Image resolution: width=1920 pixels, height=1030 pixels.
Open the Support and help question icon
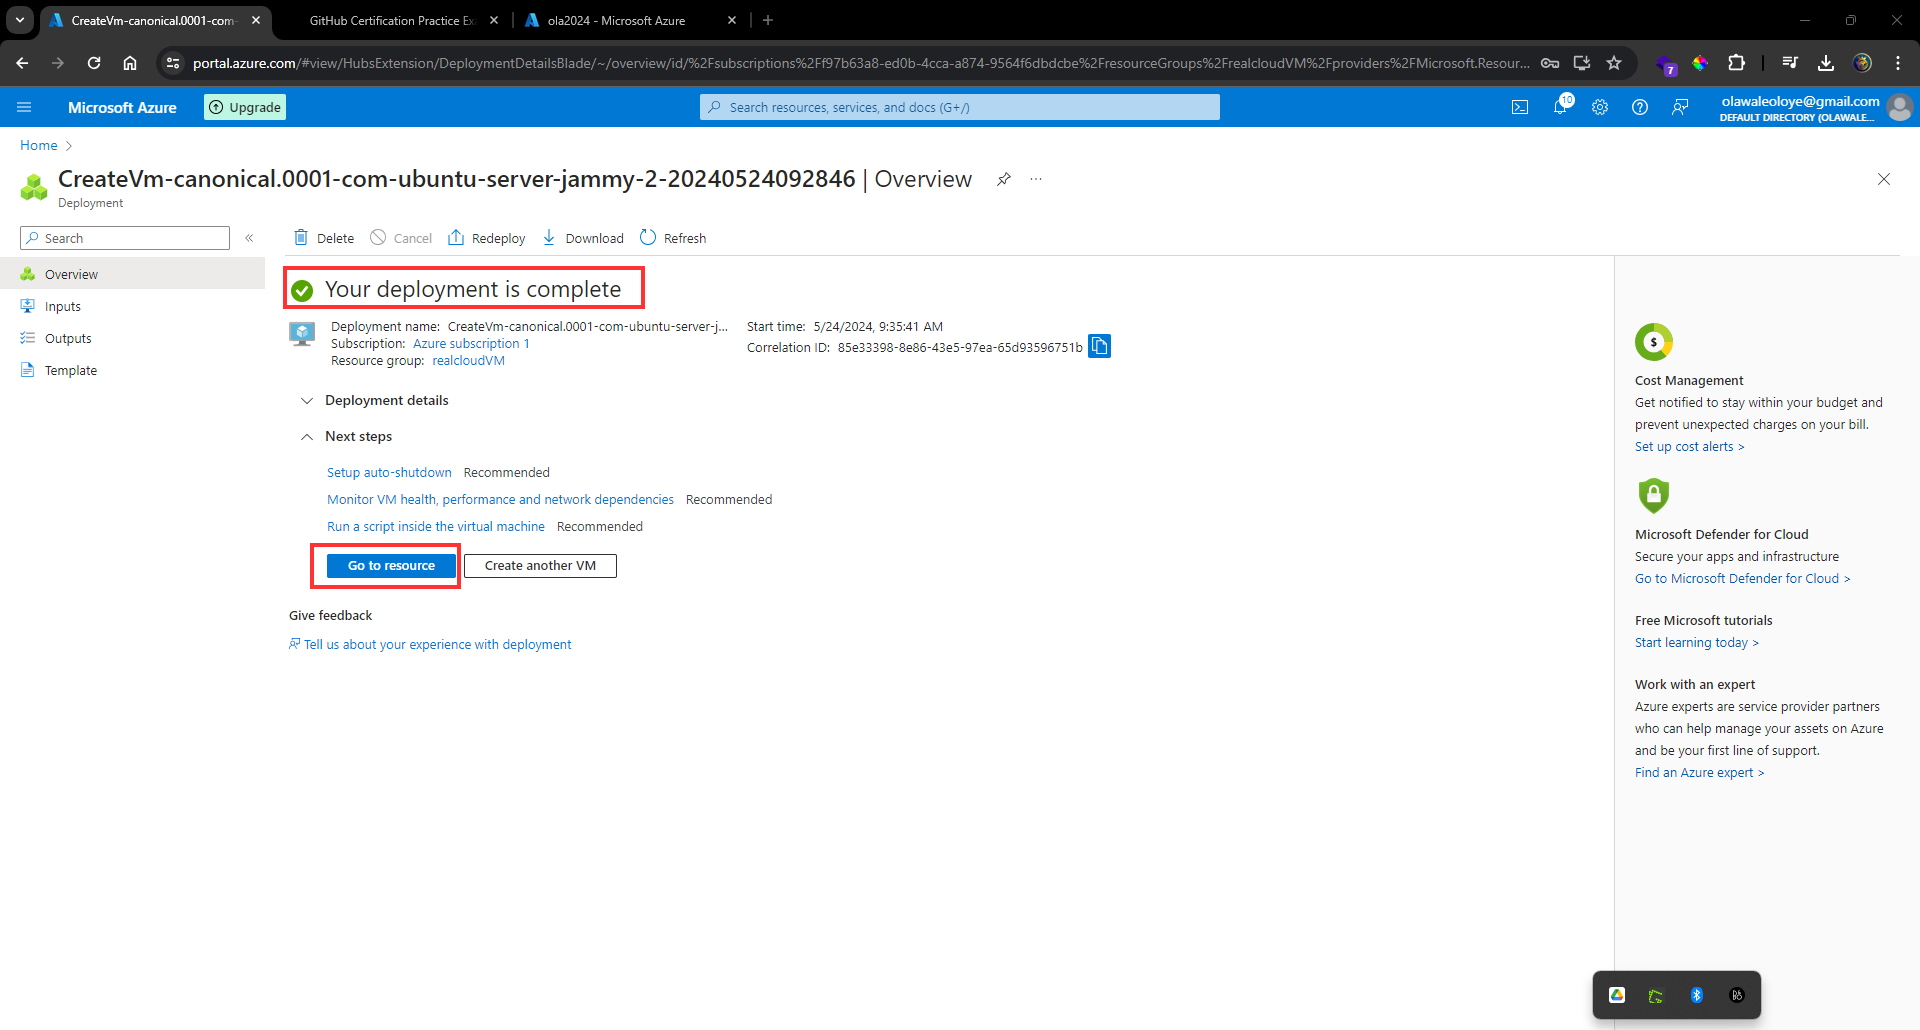click(1640, 107)
